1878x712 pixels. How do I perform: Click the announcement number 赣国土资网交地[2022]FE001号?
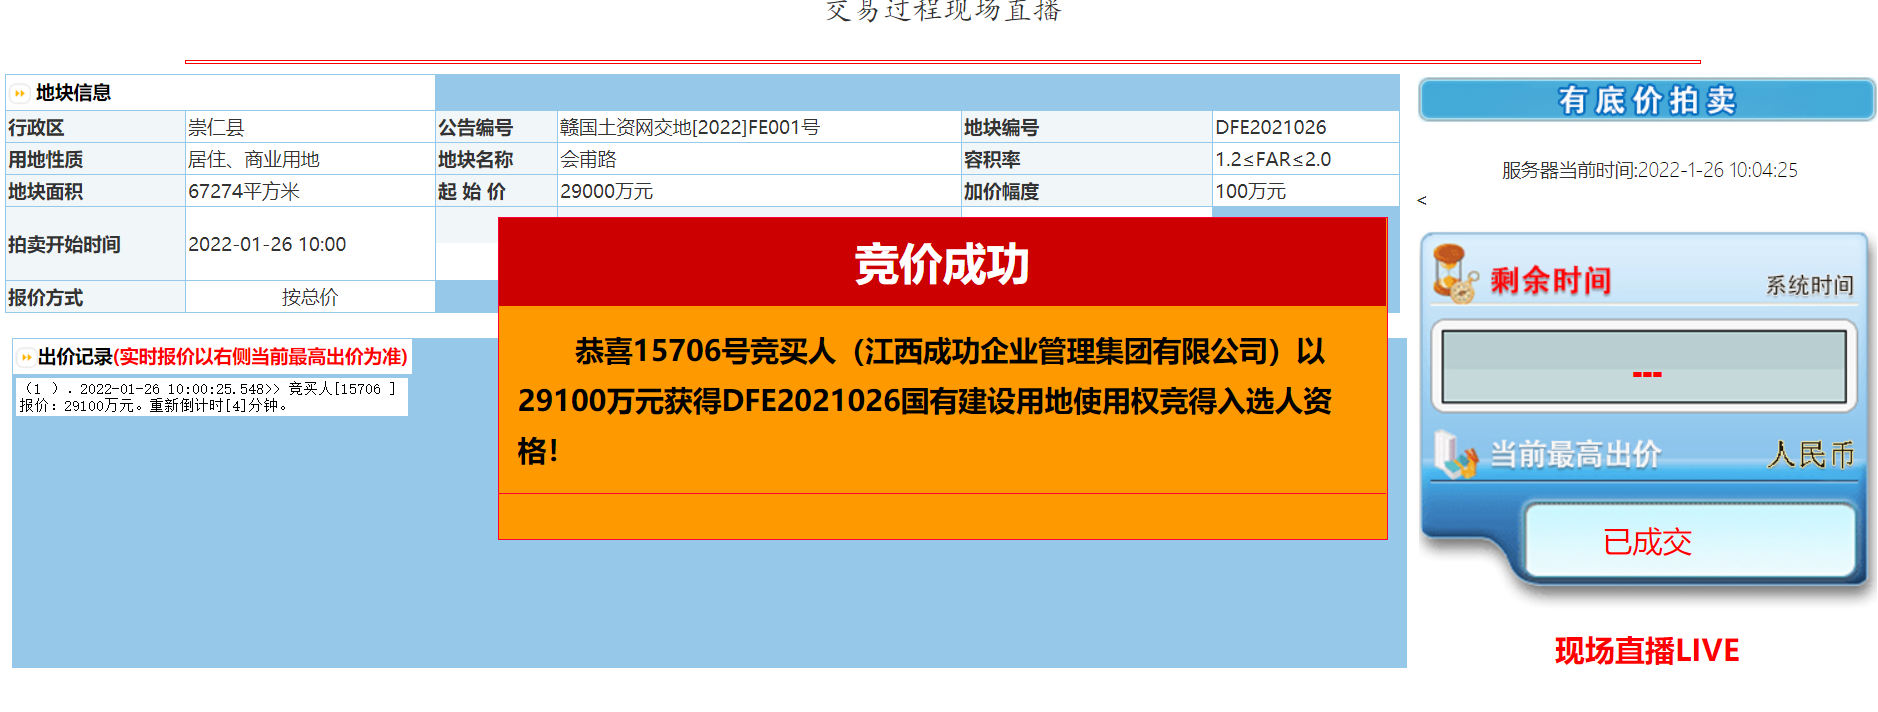pyautogui.click(x=689, y=128)
